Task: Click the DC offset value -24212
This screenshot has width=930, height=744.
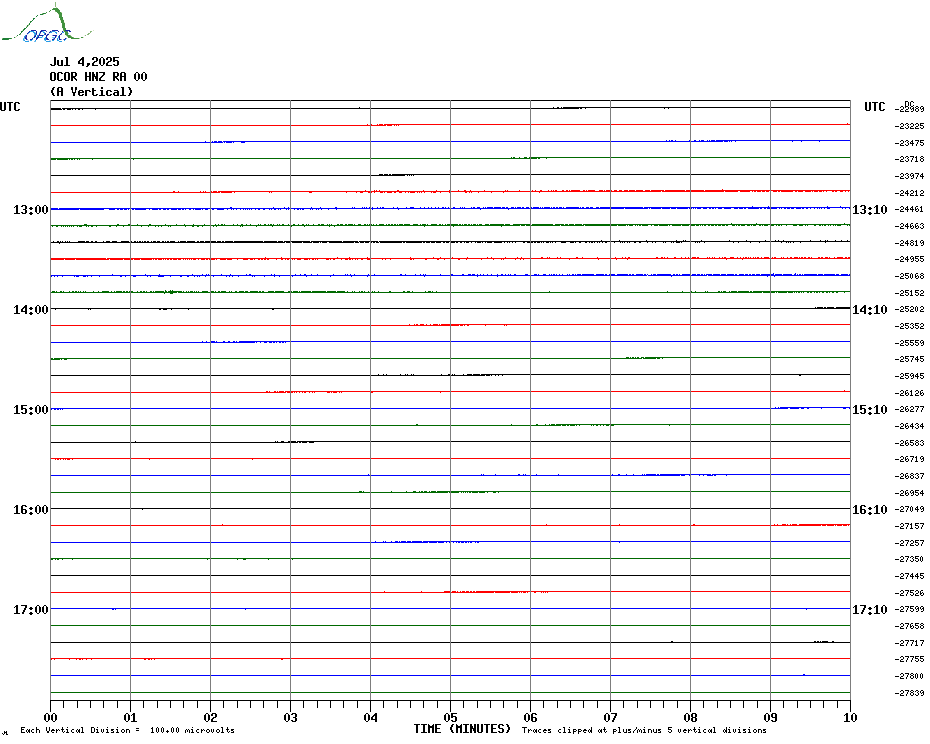Action: pos(909,193)
